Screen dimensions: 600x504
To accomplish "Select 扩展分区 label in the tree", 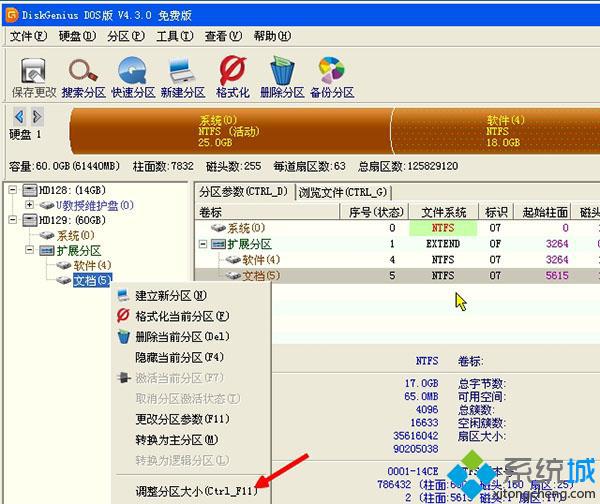I will [x=79, y=251].
